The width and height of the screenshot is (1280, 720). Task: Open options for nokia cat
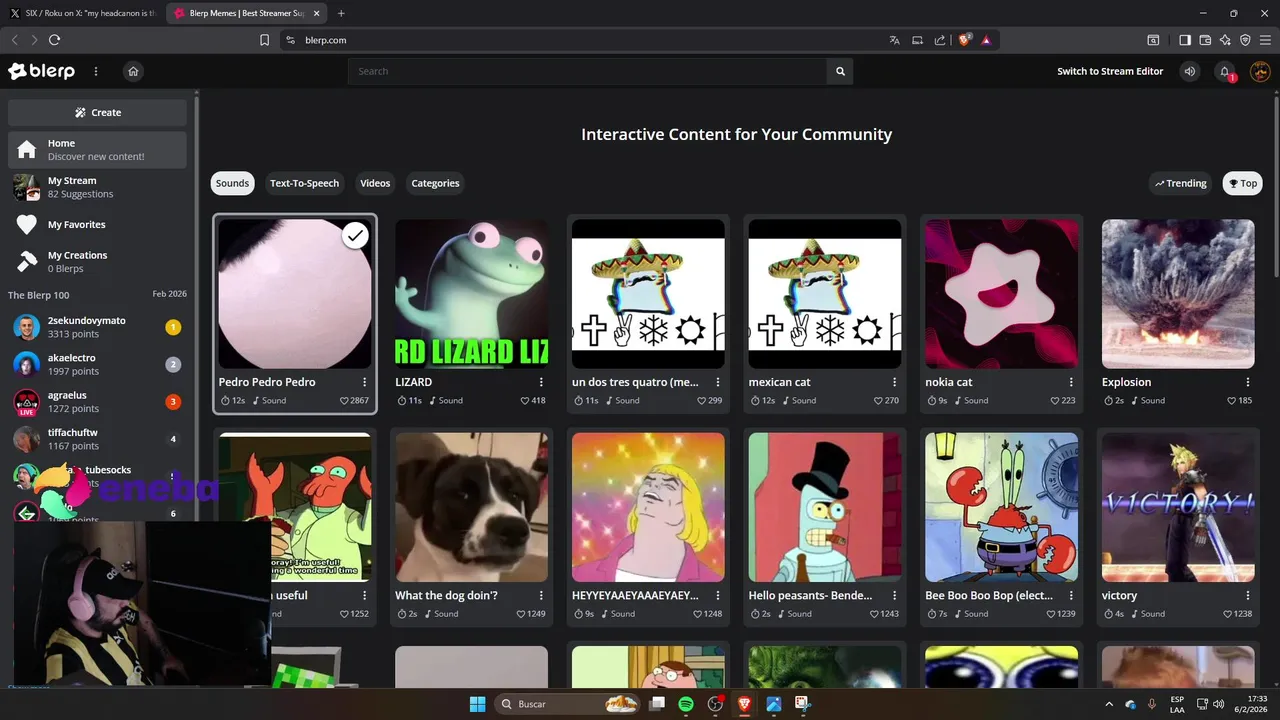coord(1071,382)
